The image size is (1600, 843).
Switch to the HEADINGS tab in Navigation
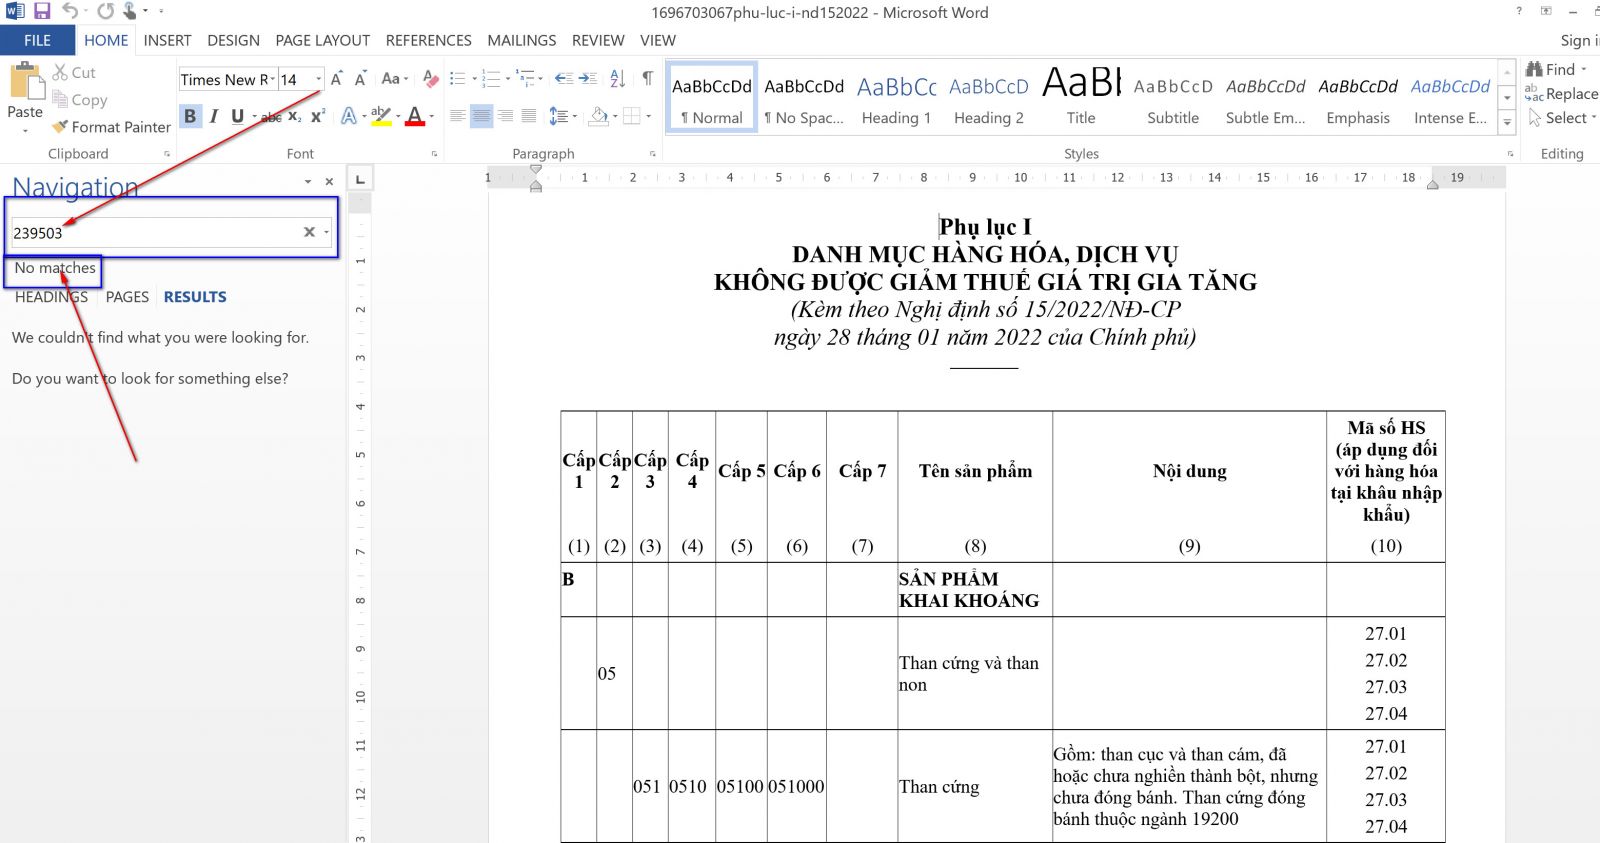(51, 297)
